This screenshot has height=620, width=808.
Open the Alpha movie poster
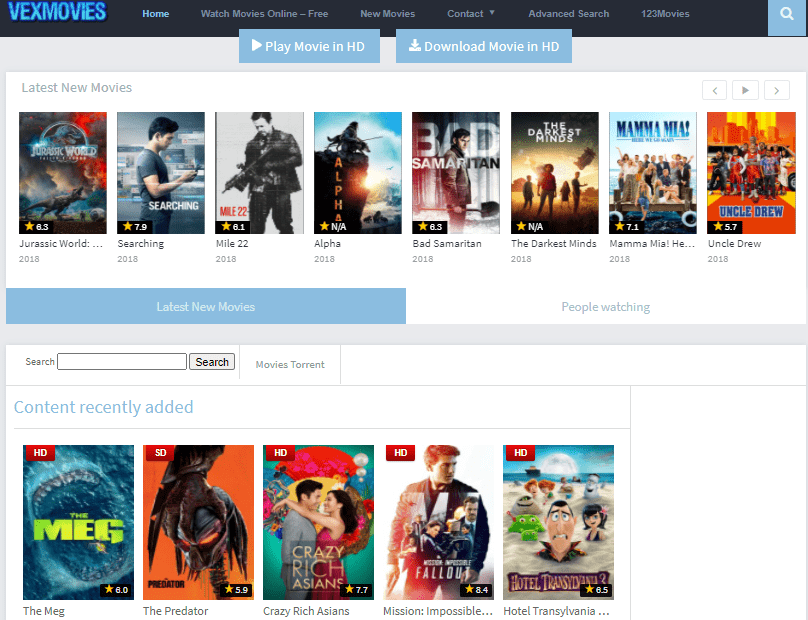pyautogui.click(x=358, y=173)
